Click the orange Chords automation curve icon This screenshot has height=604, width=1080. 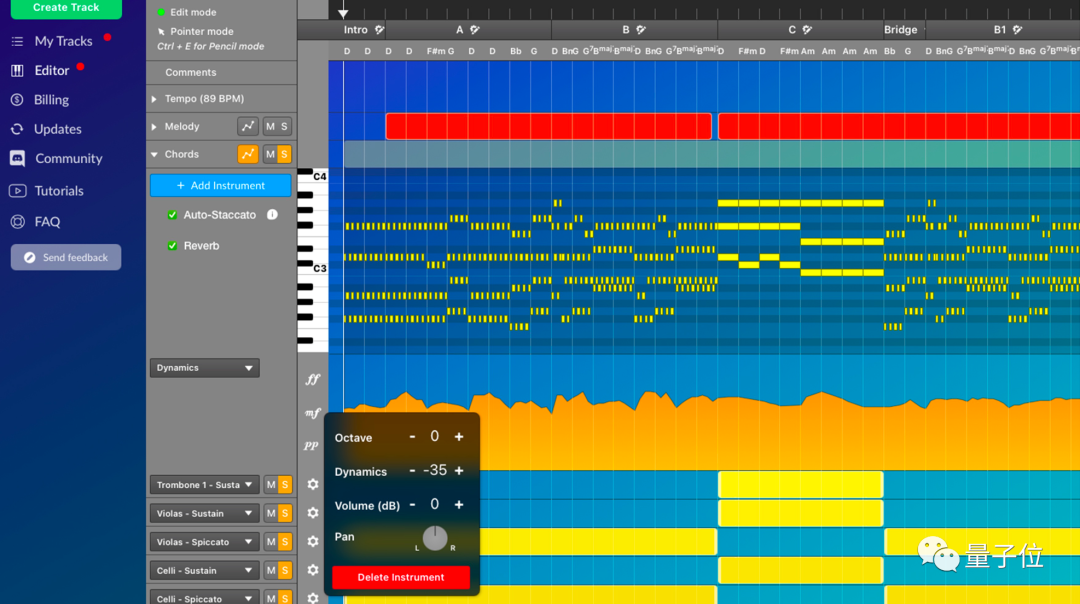pos(247,154)
